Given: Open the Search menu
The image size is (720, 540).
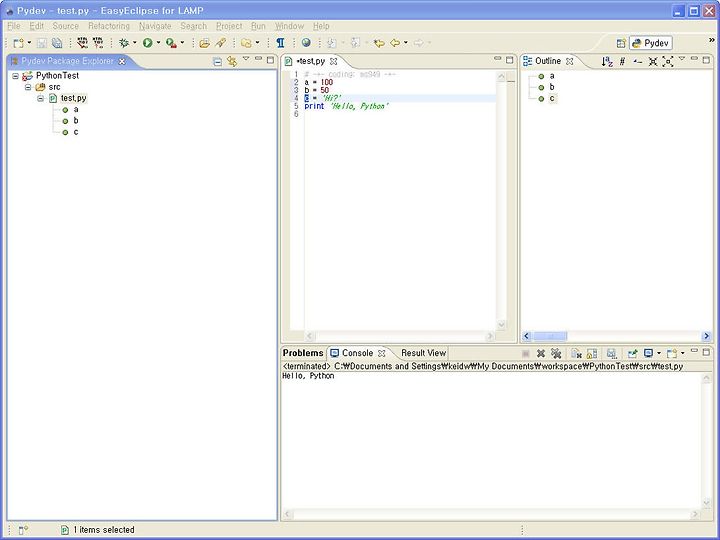Looking at the screenshot, I should point(194,26).
